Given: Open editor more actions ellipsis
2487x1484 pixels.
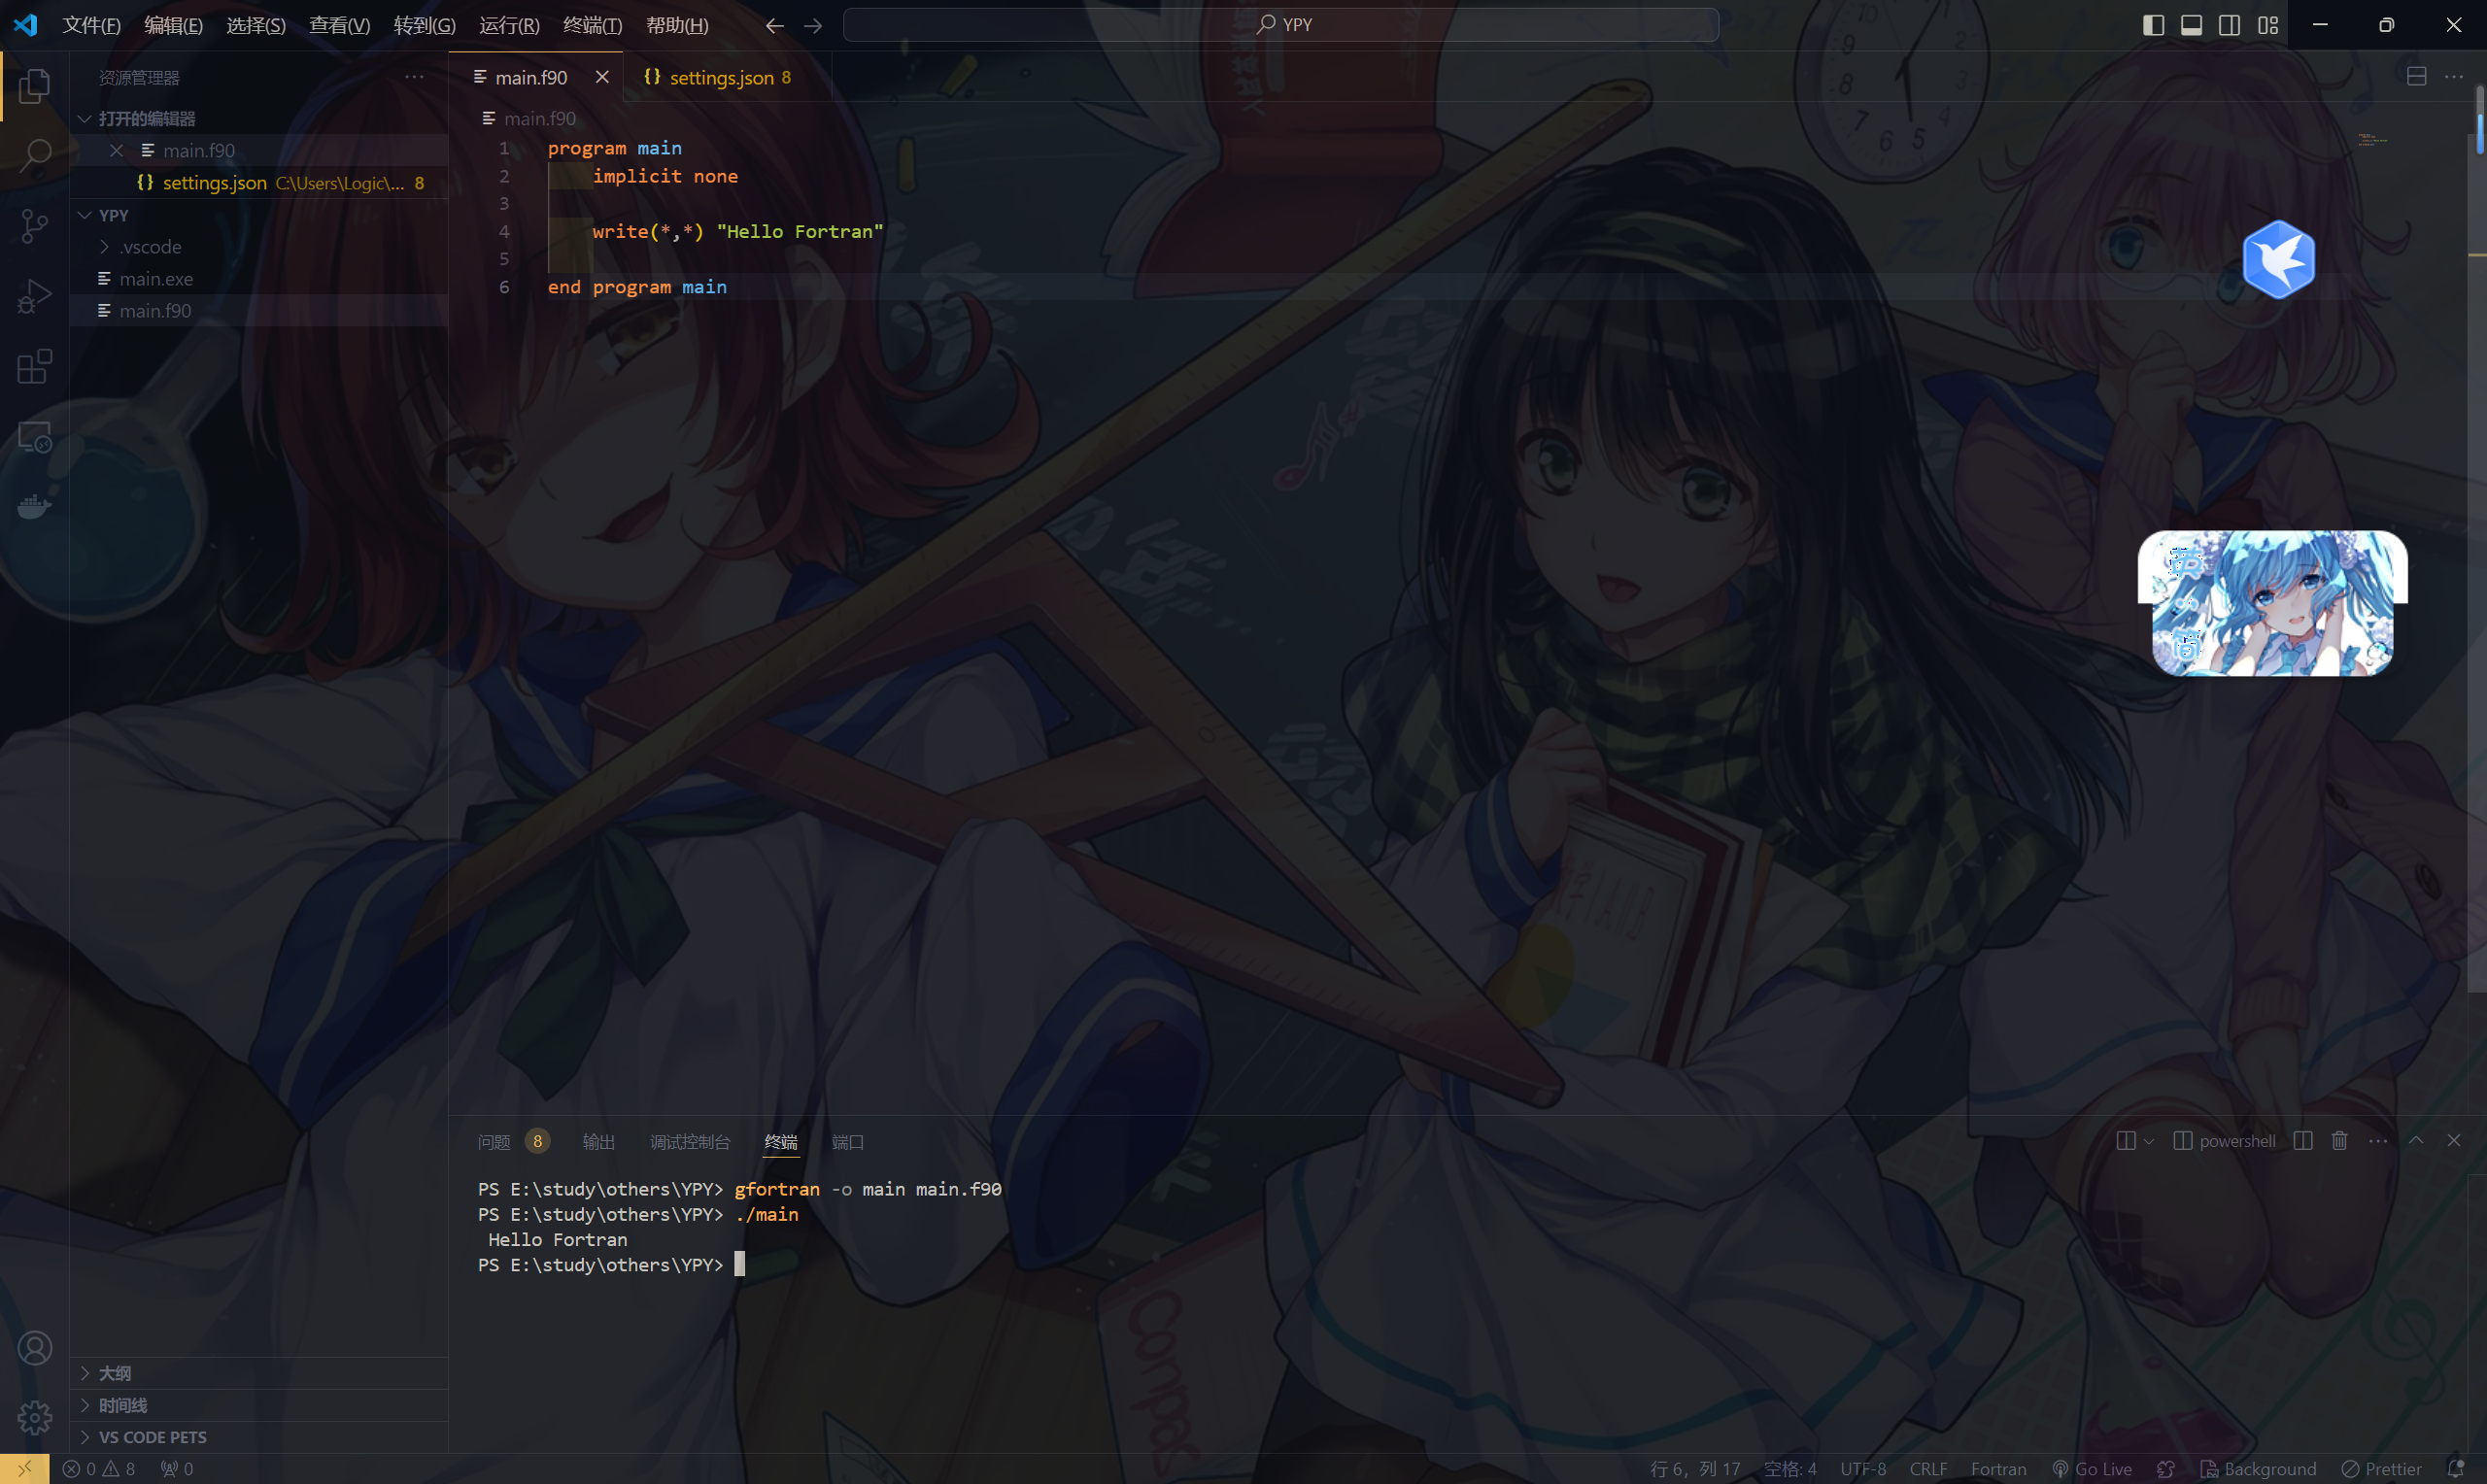Looking at the screenshot, I should [x=2454, y=77].
